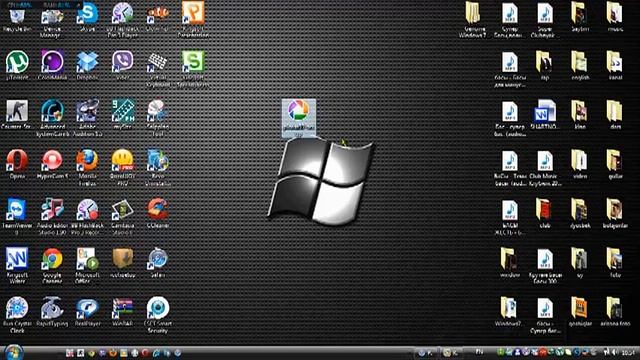The image size is (640, 360).
Task: Open the Microsoft Office shortcut
Action: 87,265
